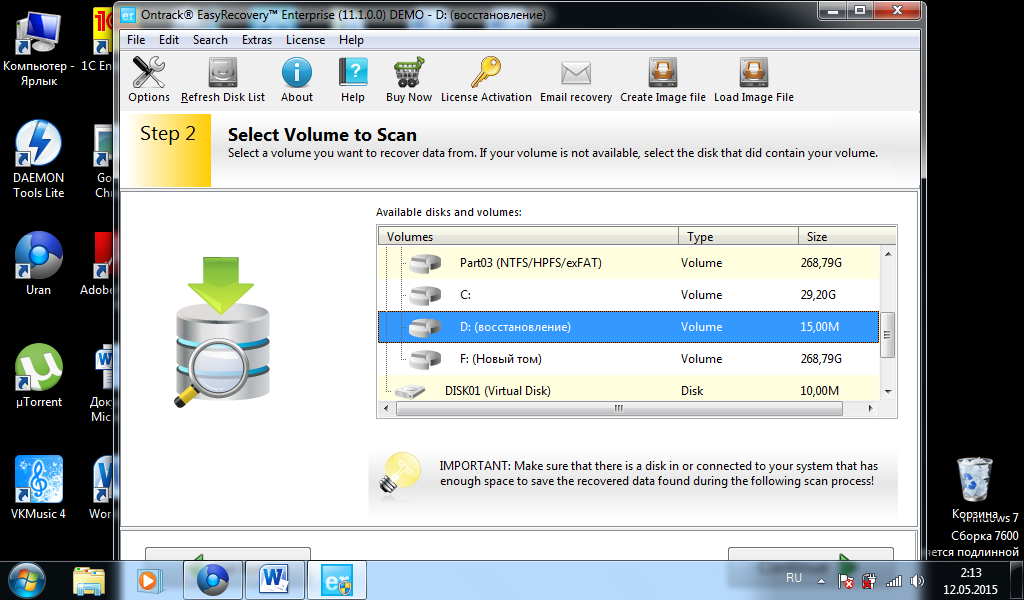Image resolution: width=1024 pixels, height=600 pixels.
Task: Open the Edit menu
Action: pyautogui.click(x=168, y=40)
